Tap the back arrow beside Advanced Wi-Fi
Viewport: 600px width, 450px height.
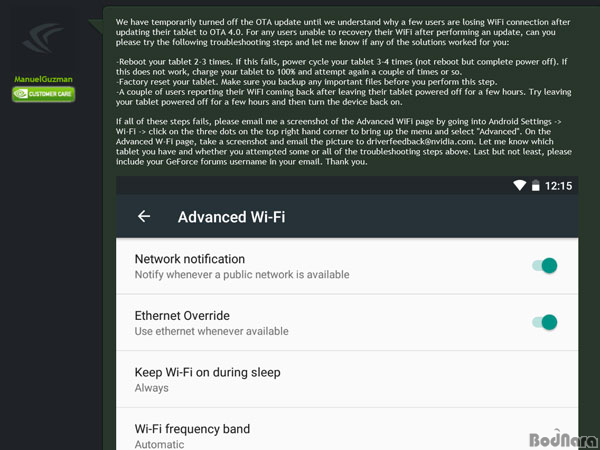(x=144, y=216)
